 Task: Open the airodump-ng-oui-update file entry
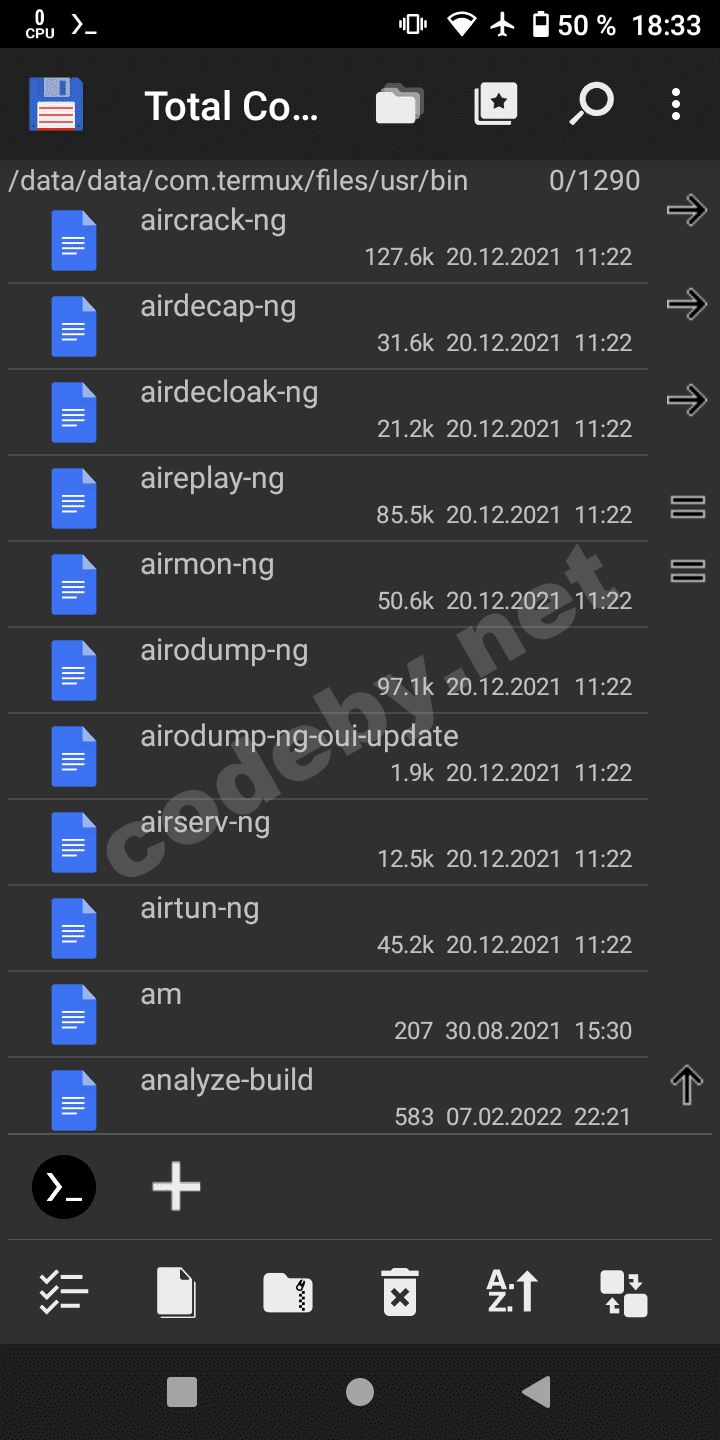coord(328,756)
